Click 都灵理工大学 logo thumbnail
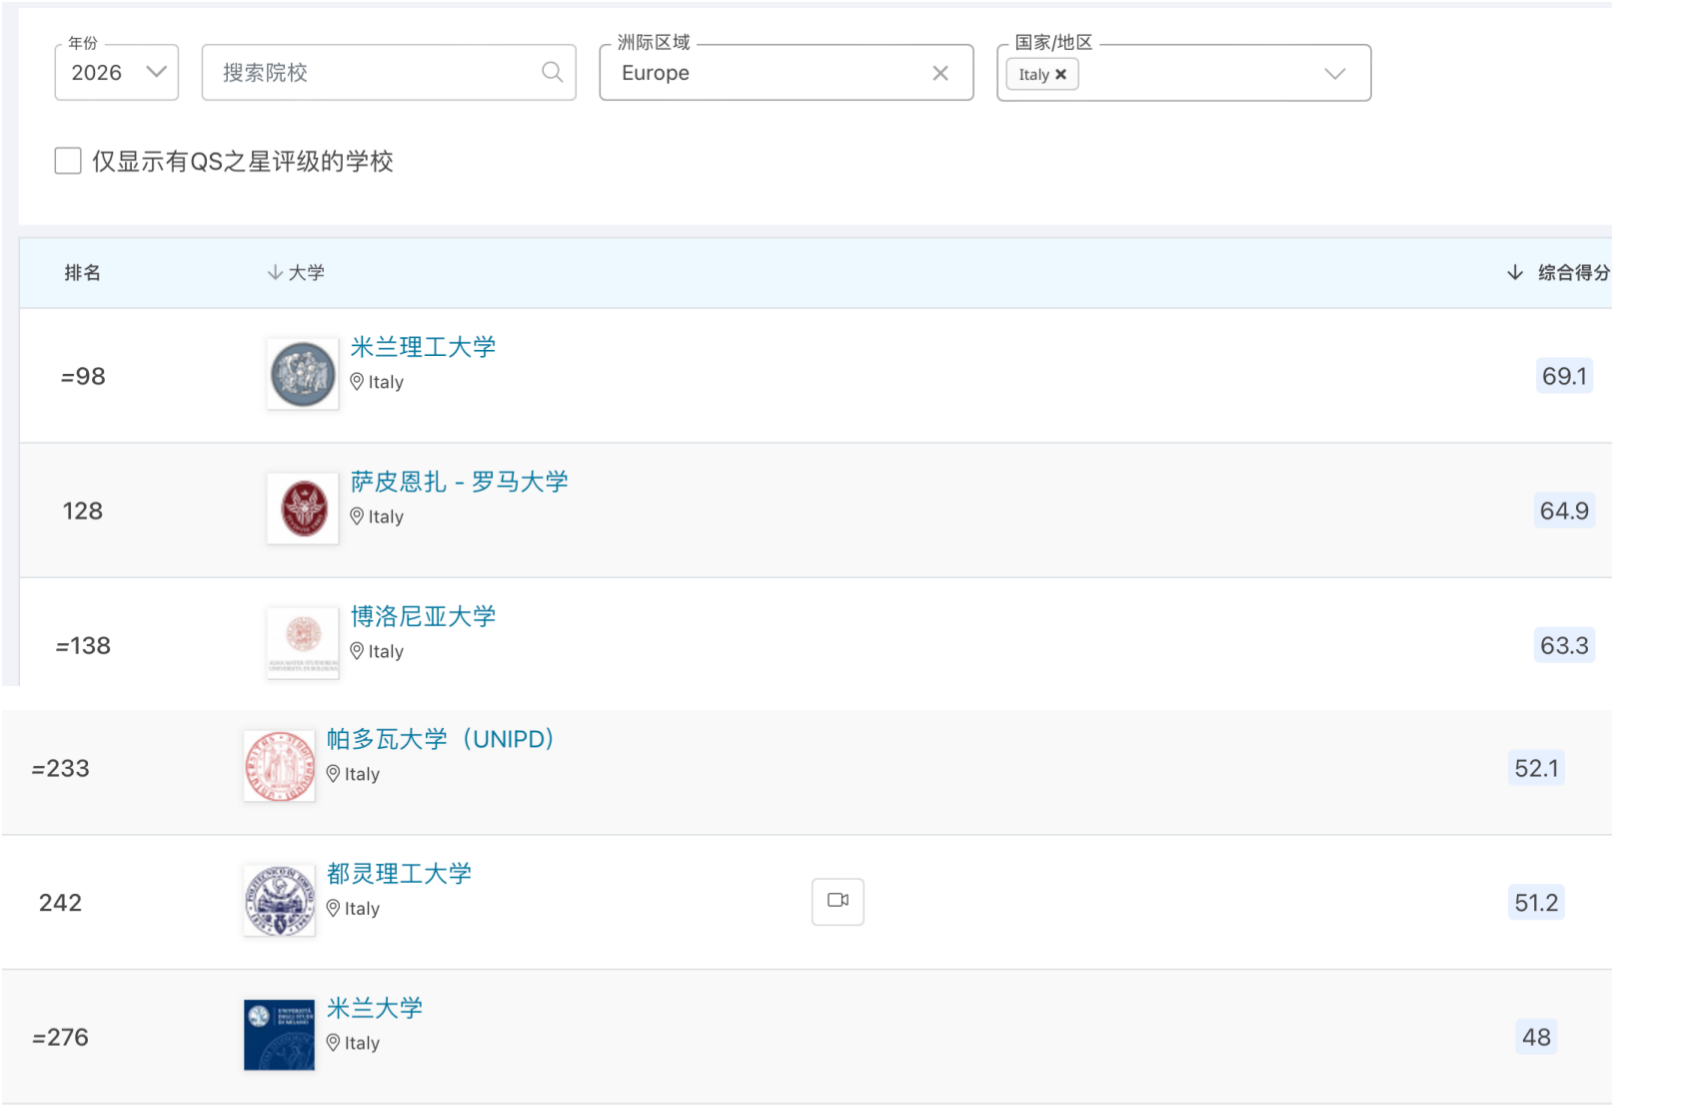 tap(279, 900)
